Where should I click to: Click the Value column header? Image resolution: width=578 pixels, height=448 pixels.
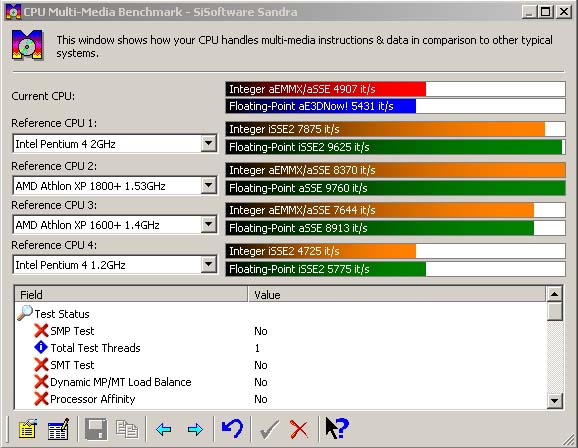pyautogui.click(x=397, y=295)
